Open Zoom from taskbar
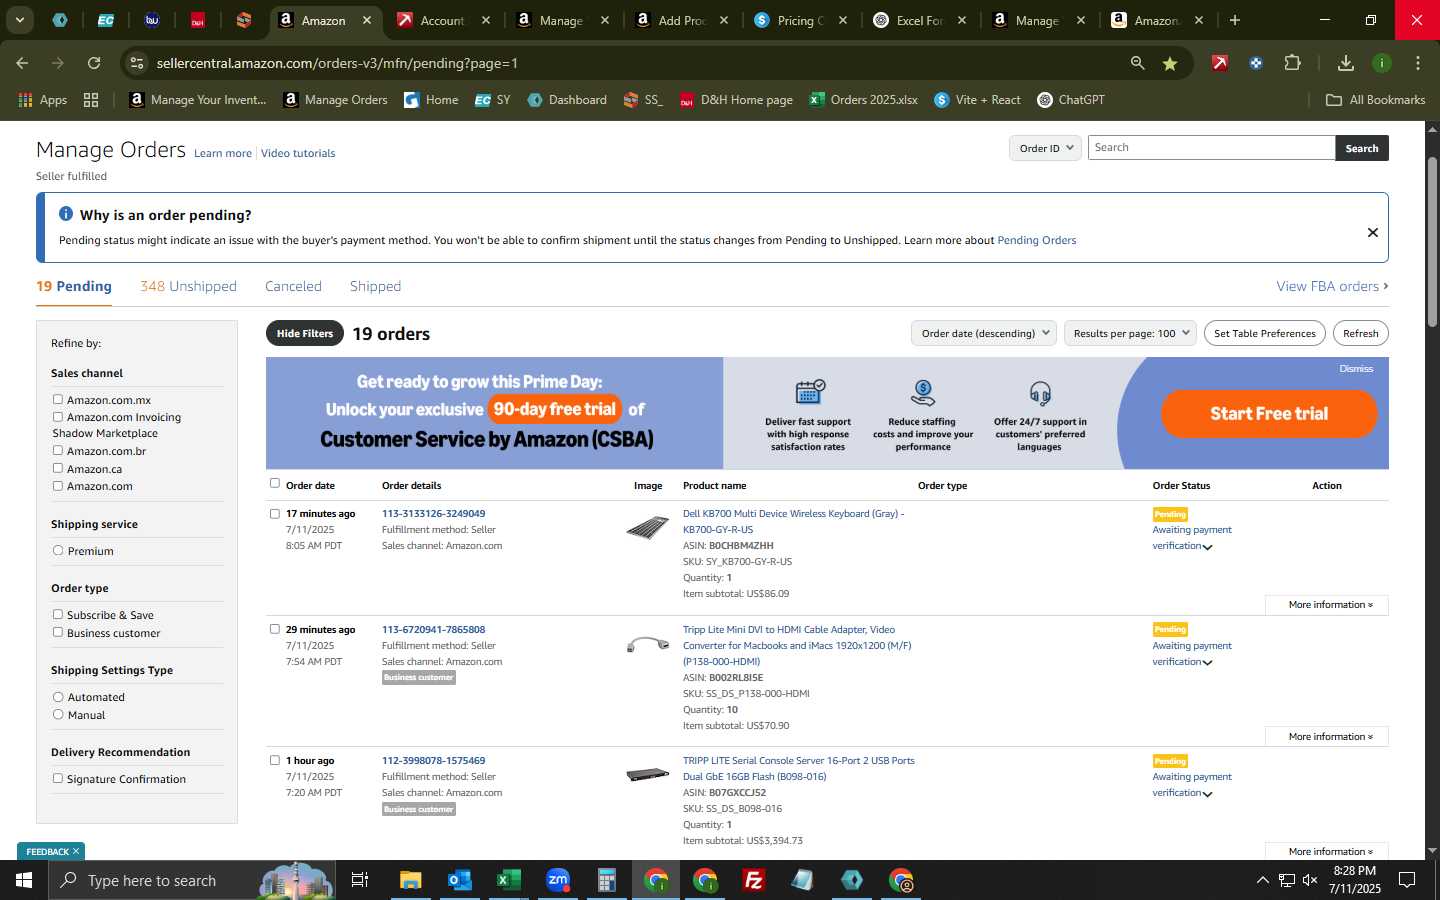This screenshot has width=1440, height=900. pyautogui.click(x=558, y=880)
